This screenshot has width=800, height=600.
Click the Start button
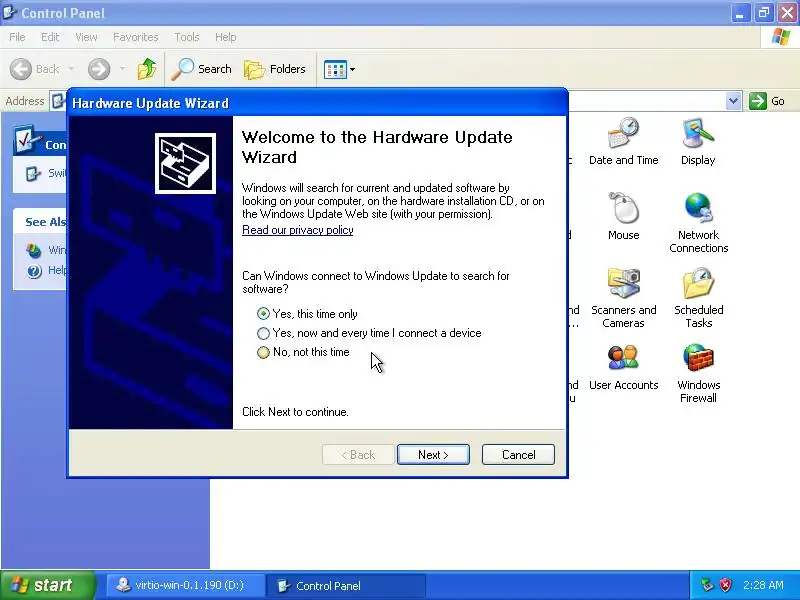coord(48,585)
